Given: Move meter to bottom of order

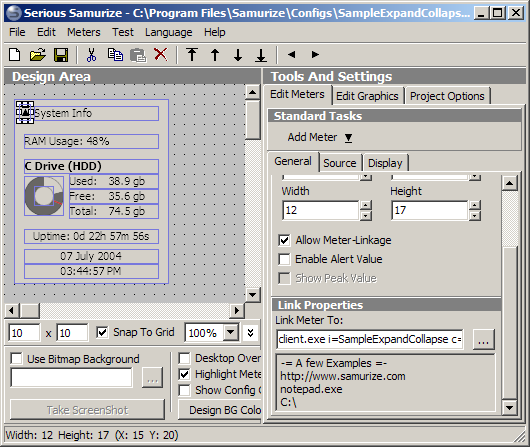Looking at the screenshot, I should tap(261, 55).
